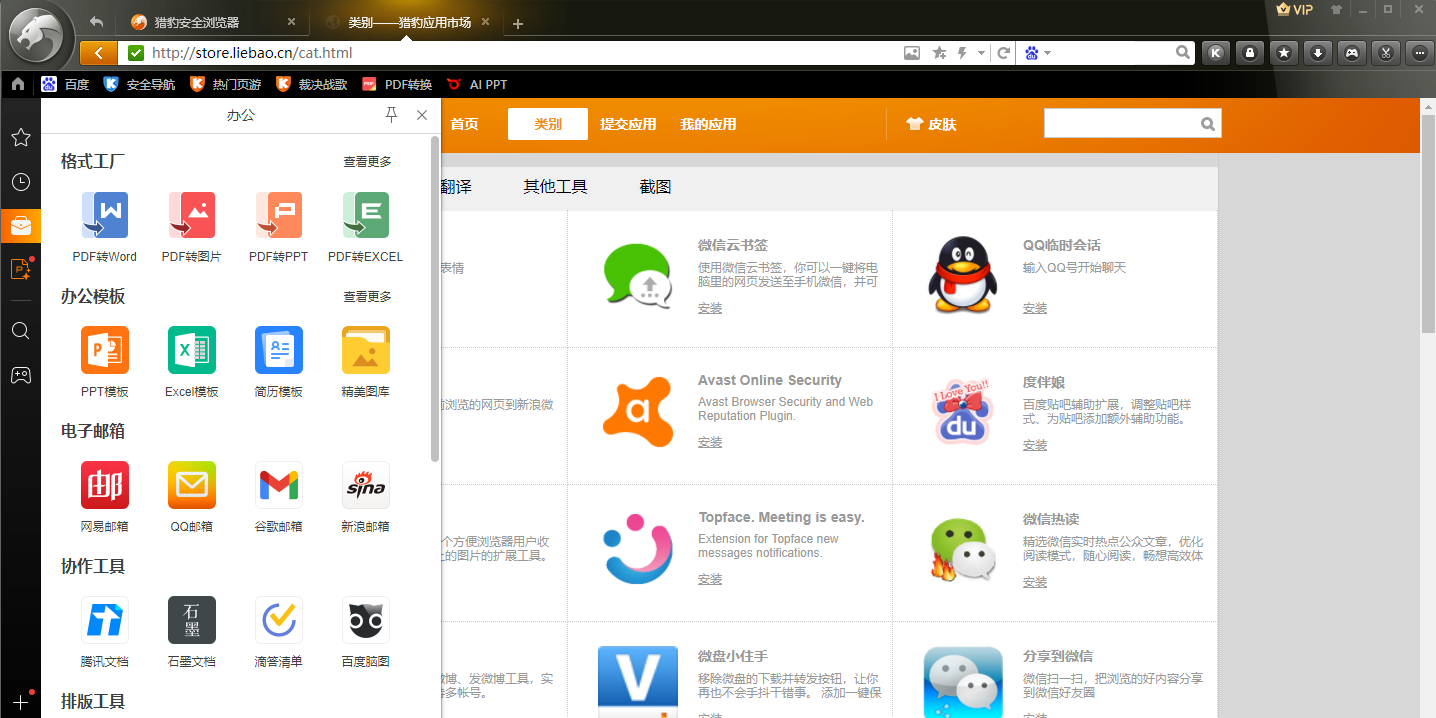Open 腾讯文档 in the collaboration tools

coord(104,620)
